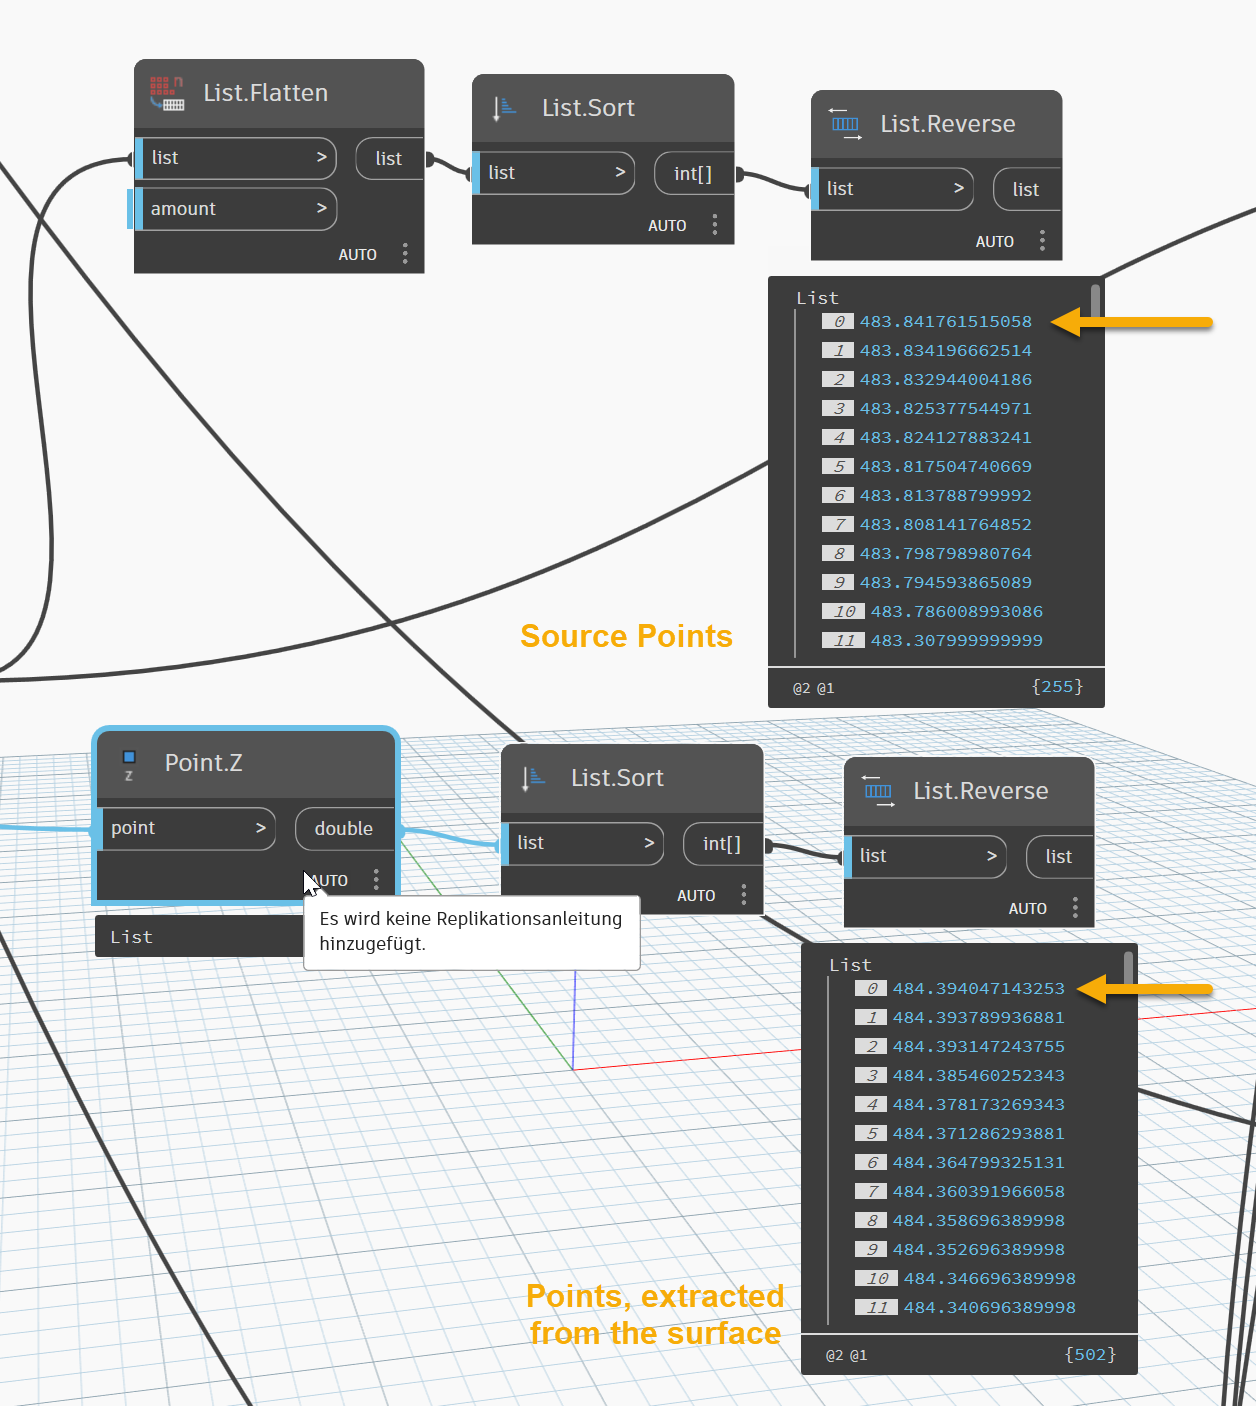Select value 484.340696389998 at index 11
Image resolution: width=1256 pixels, height=1406 pixels.
pos(990,1308)
